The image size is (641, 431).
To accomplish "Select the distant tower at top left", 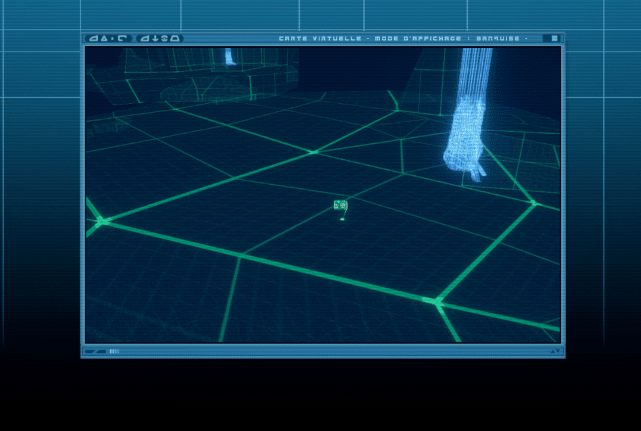I will pyautogui.click(x=231, y=55).
